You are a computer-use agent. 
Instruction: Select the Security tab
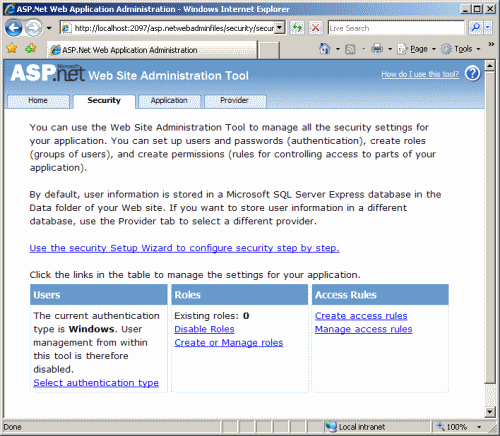coord(104,101)
